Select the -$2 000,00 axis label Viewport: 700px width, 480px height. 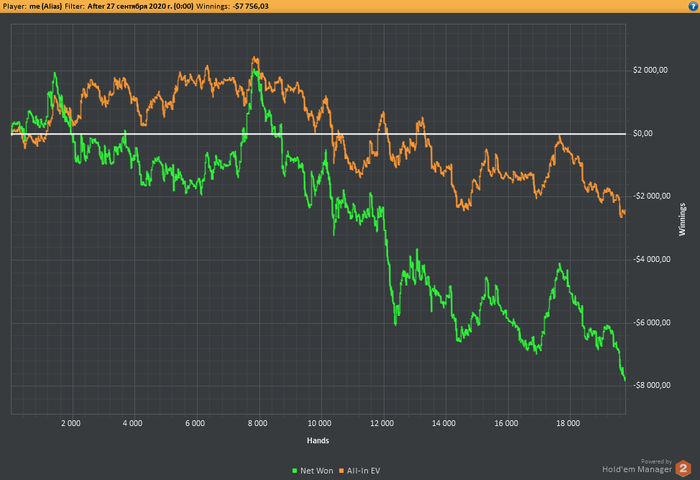pos(651,196)
